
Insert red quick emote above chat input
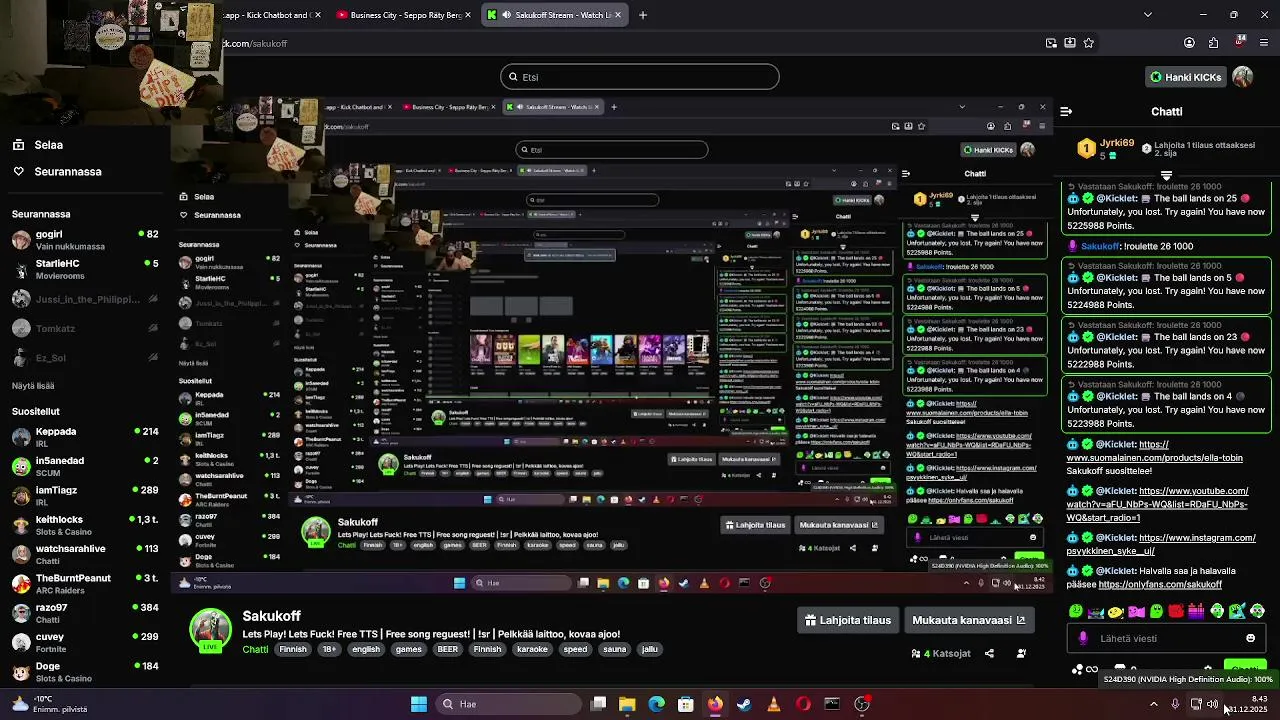(1176, 611)
